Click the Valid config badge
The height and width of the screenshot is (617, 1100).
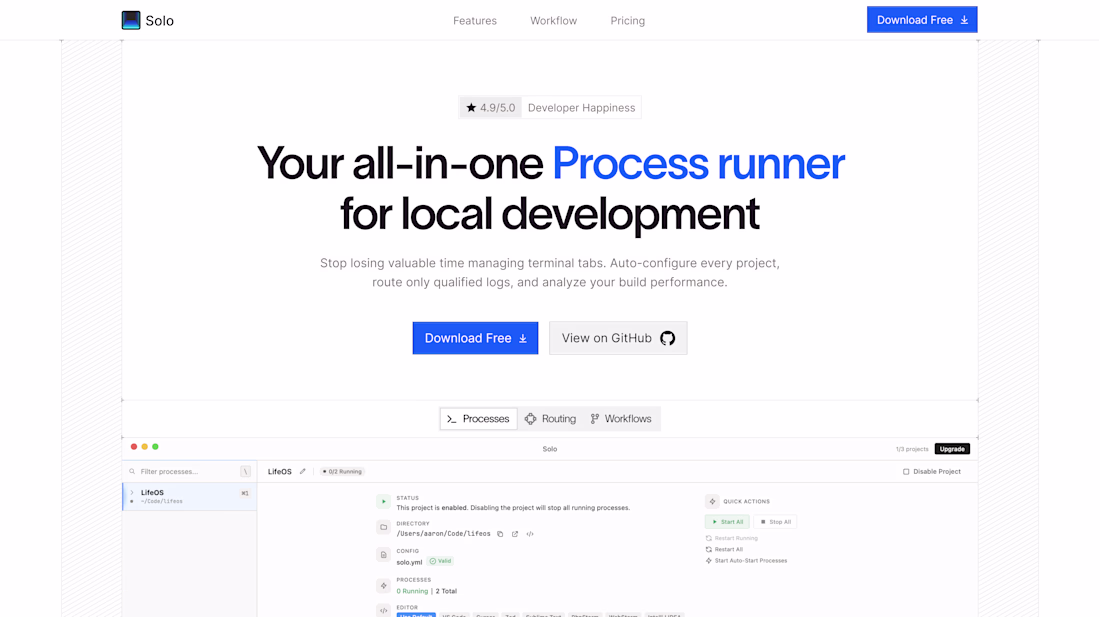pyautogui.click(x=441, y=561)
